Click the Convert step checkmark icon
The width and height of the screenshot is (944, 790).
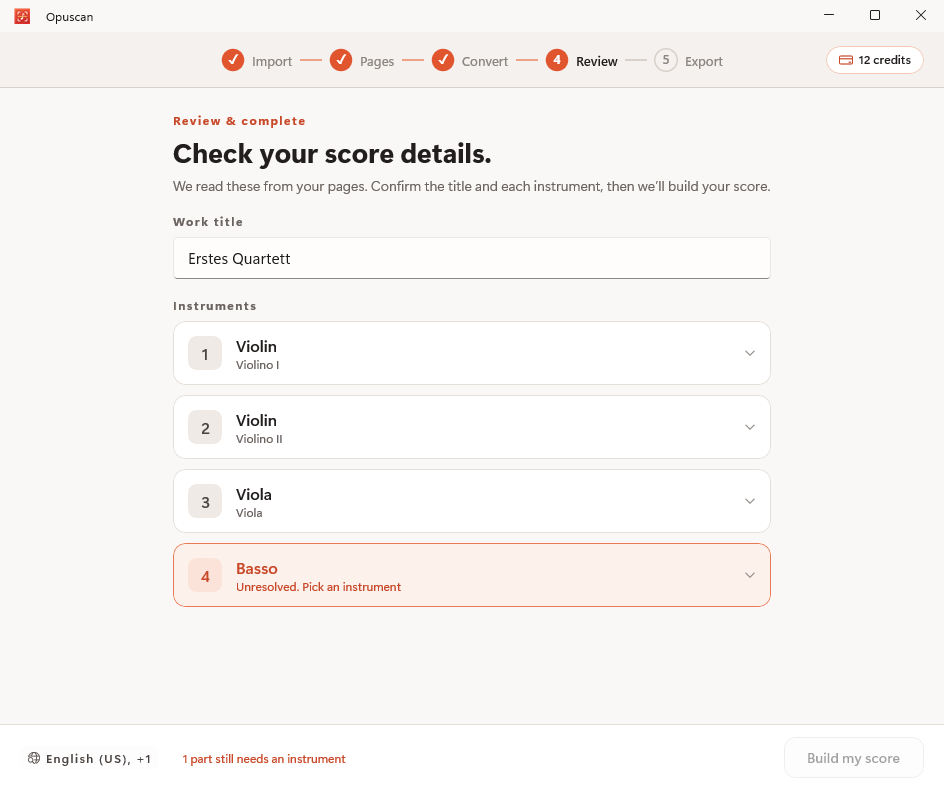(443, 60)
